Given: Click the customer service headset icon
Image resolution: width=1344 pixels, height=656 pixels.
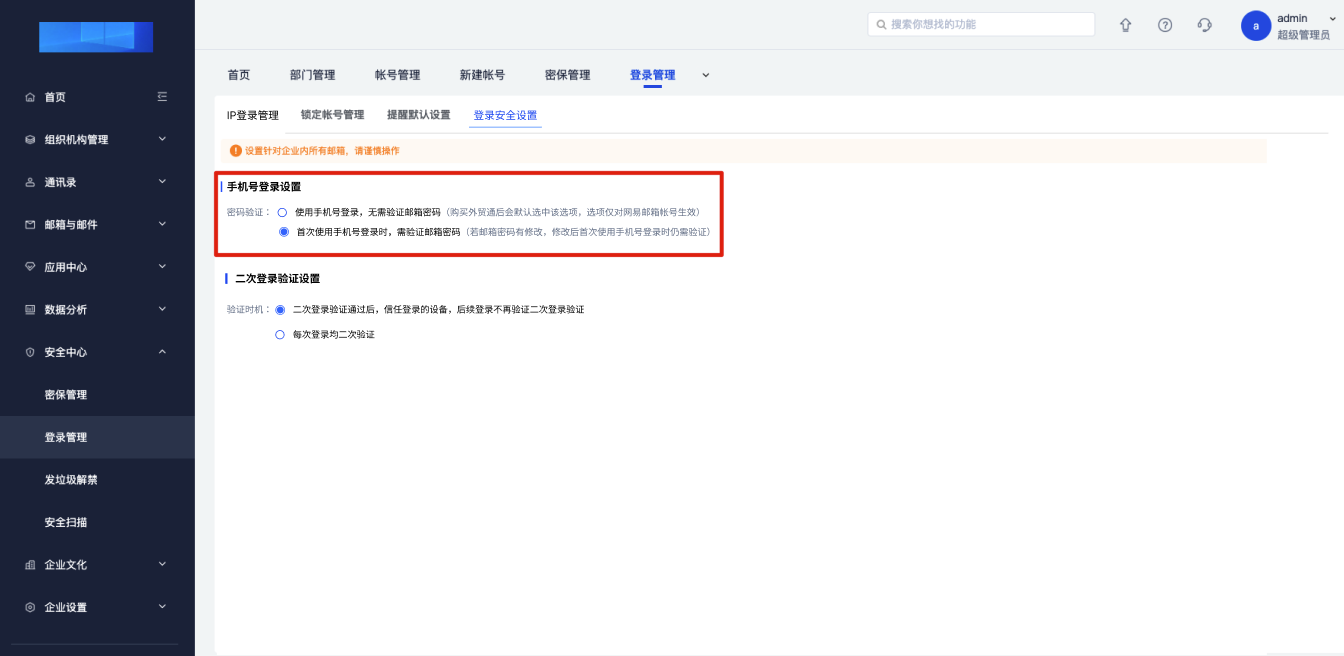Looking at the screenshot, I should click(x=1205, y=25).
